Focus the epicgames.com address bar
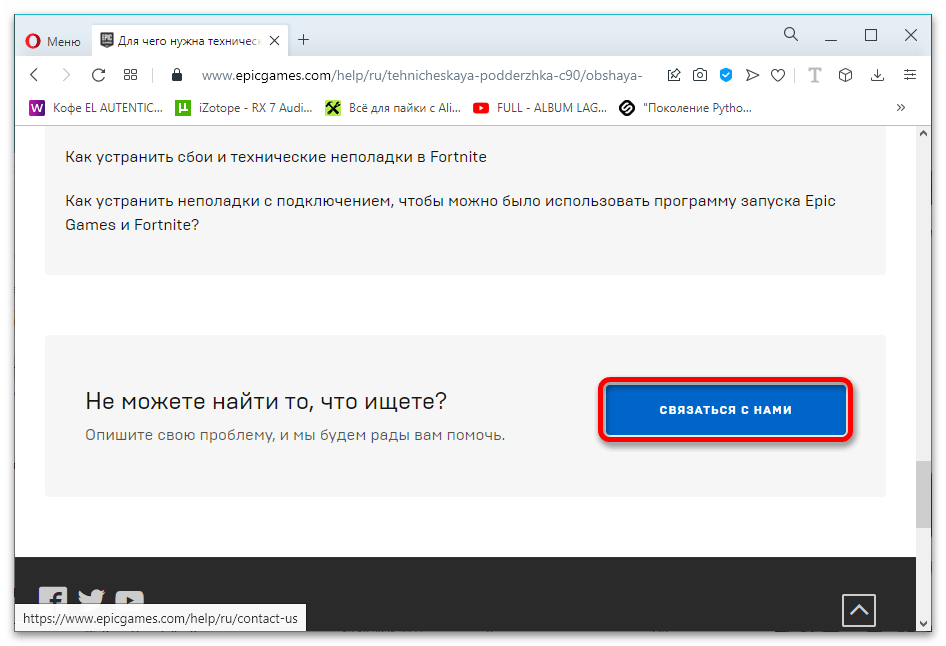 (421, 75)
